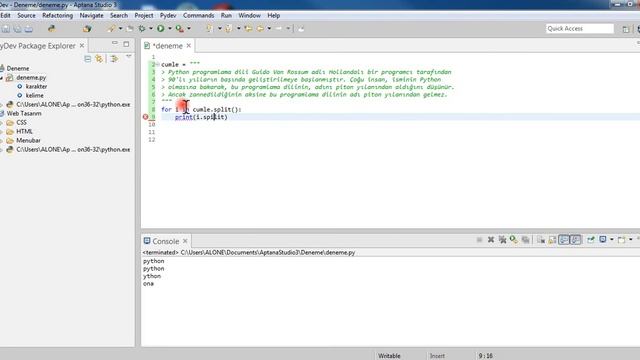Clear the console output

click(x=541, y=240)
